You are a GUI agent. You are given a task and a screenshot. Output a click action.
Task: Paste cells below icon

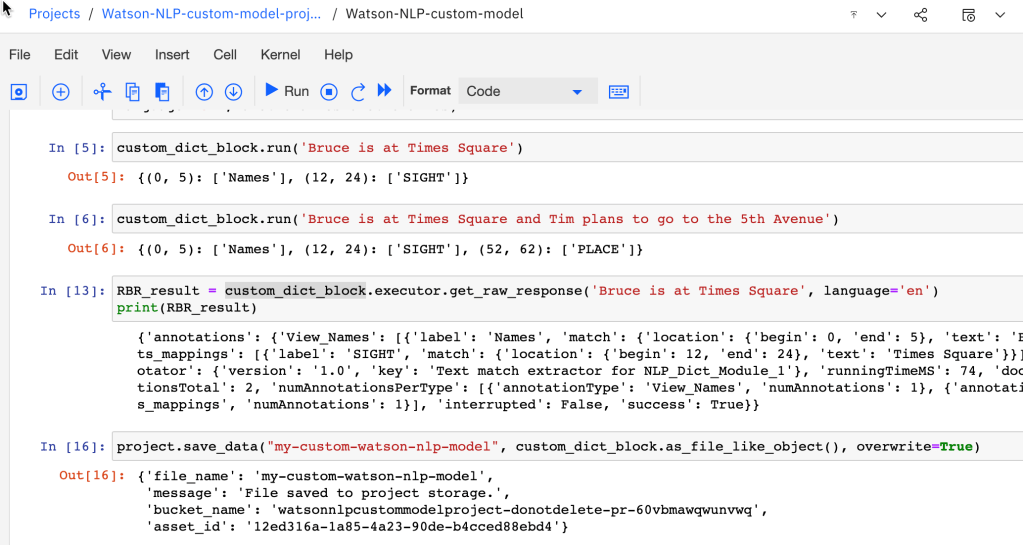tap(162, 91)
